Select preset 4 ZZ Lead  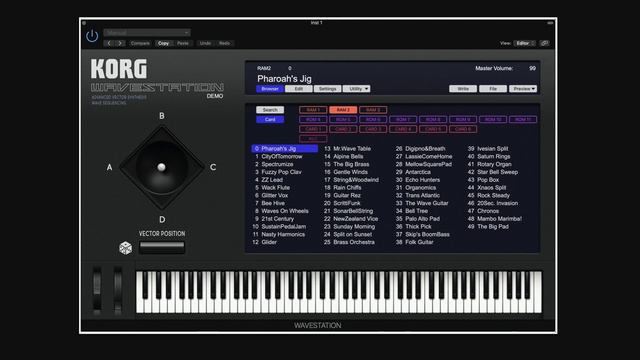pyautogui.click(x=269, y=180)
